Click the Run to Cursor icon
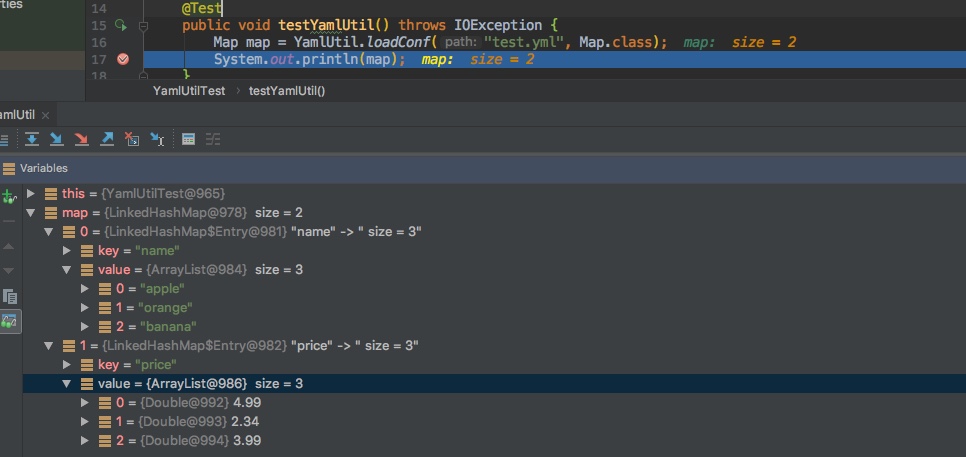The width and height of the screenshot is (966, 457). click(156, 139)
